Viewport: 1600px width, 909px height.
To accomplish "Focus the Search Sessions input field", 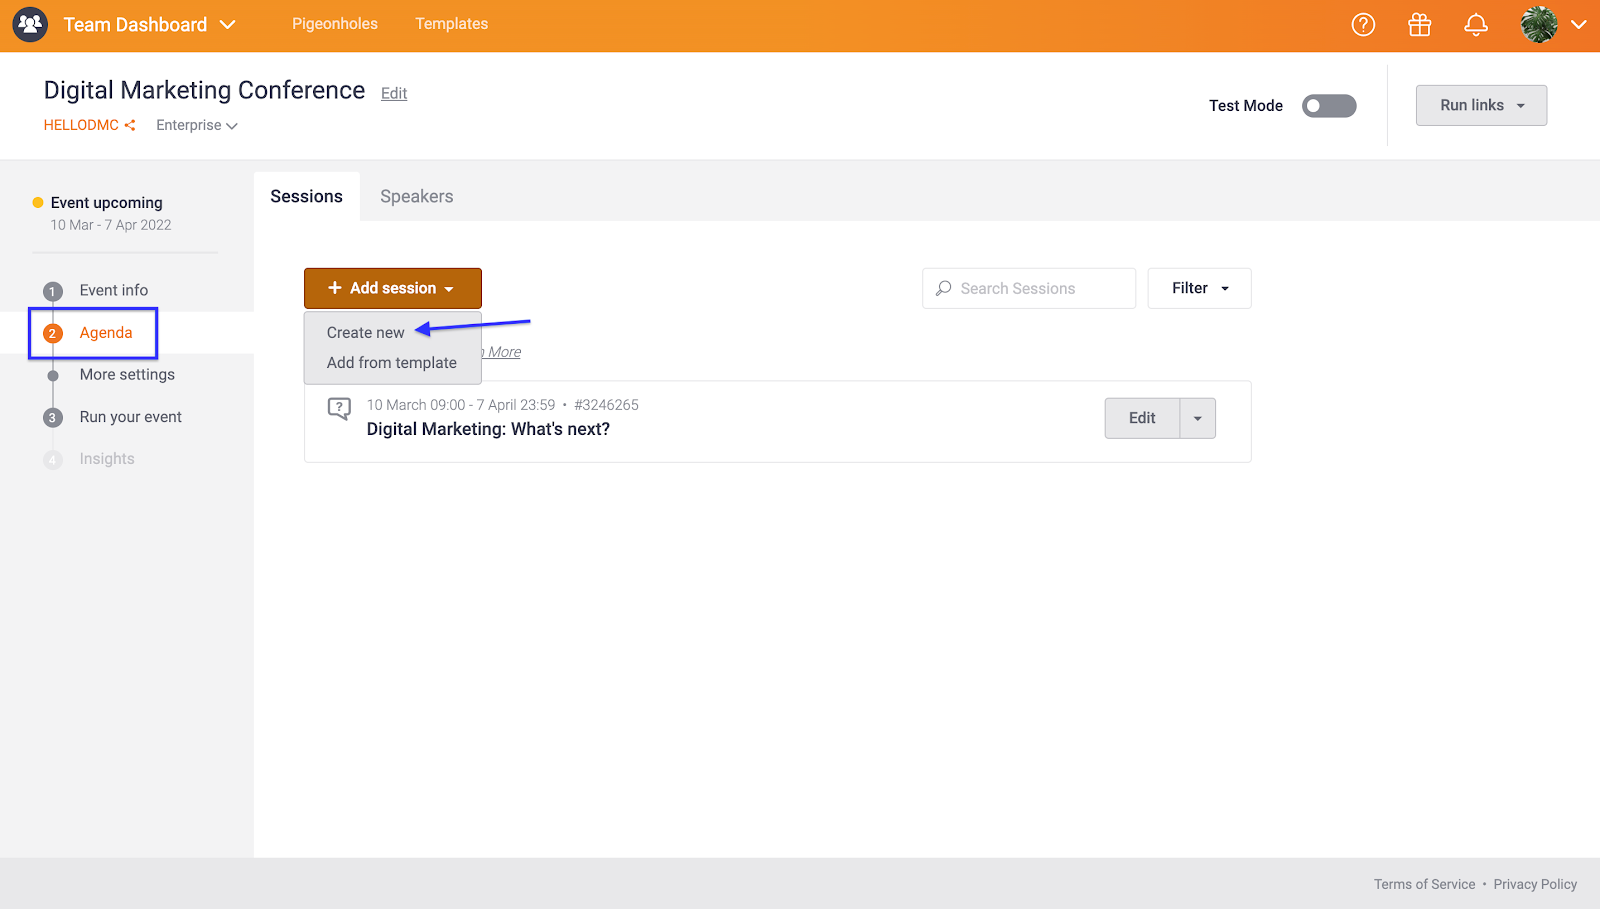I will point(1040,289).
